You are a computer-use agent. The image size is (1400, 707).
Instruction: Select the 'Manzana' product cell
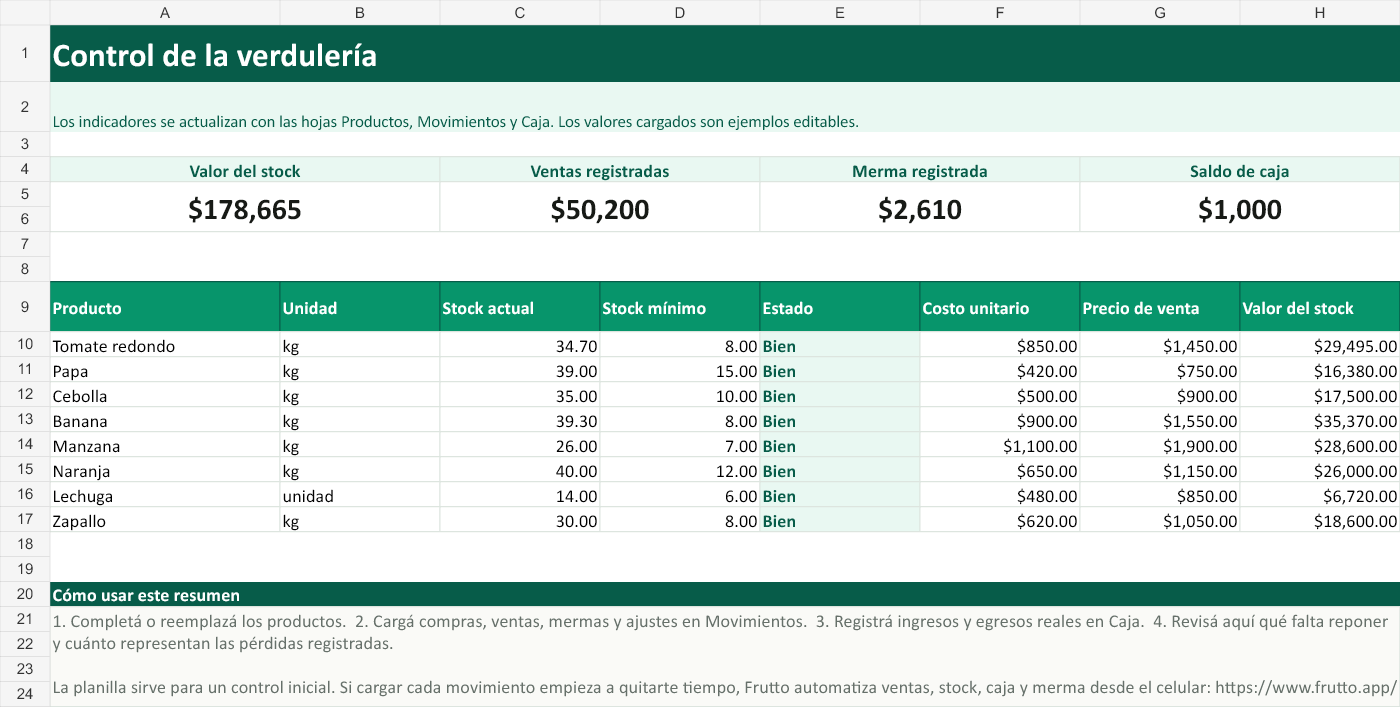pos(165,445)
